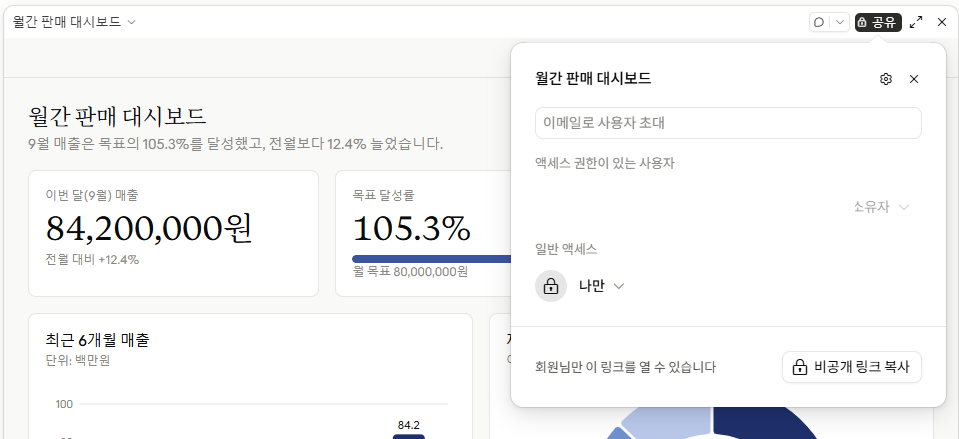Click the 100 axis label on chart
The image size is (959, 439).
point(64,404)
